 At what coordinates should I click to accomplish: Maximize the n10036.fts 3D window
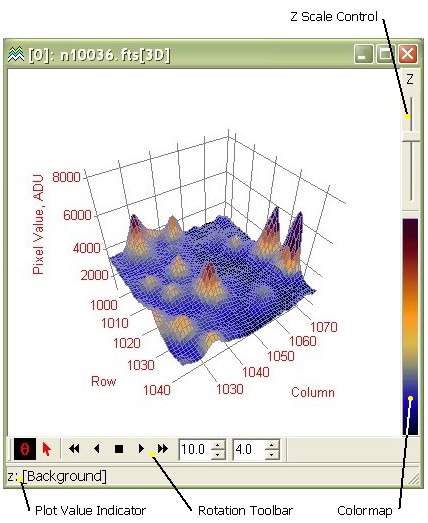coord(385,54)
